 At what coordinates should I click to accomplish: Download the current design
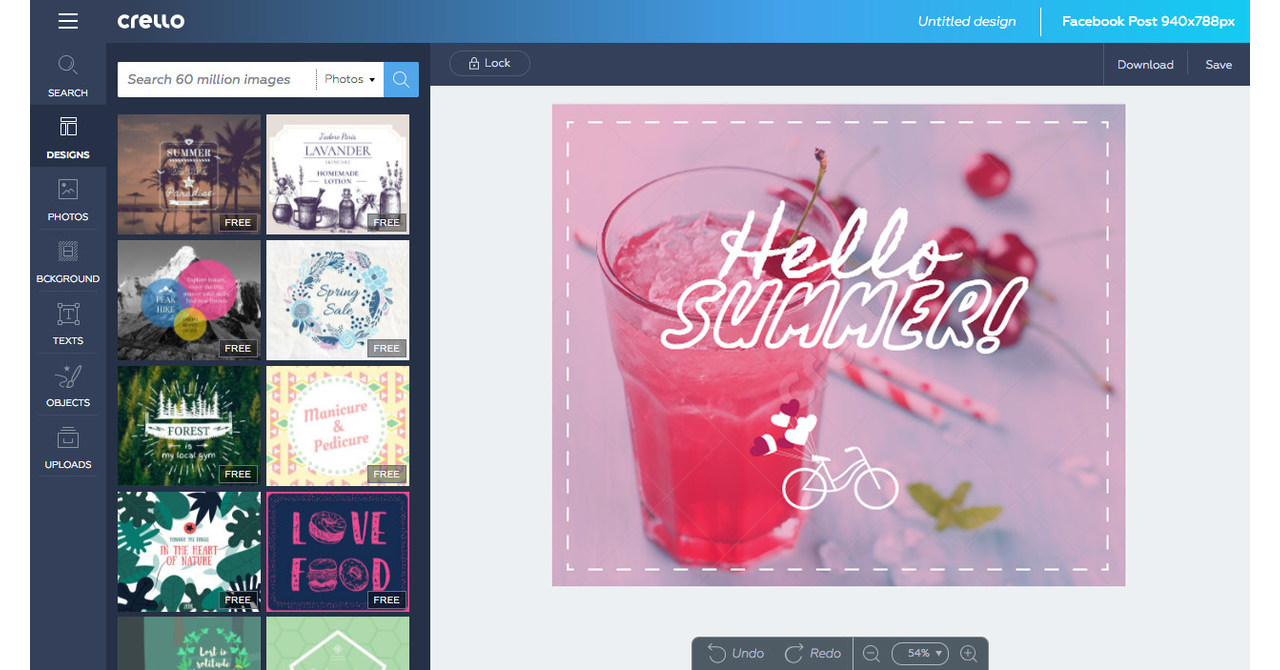coord(1145,64)
